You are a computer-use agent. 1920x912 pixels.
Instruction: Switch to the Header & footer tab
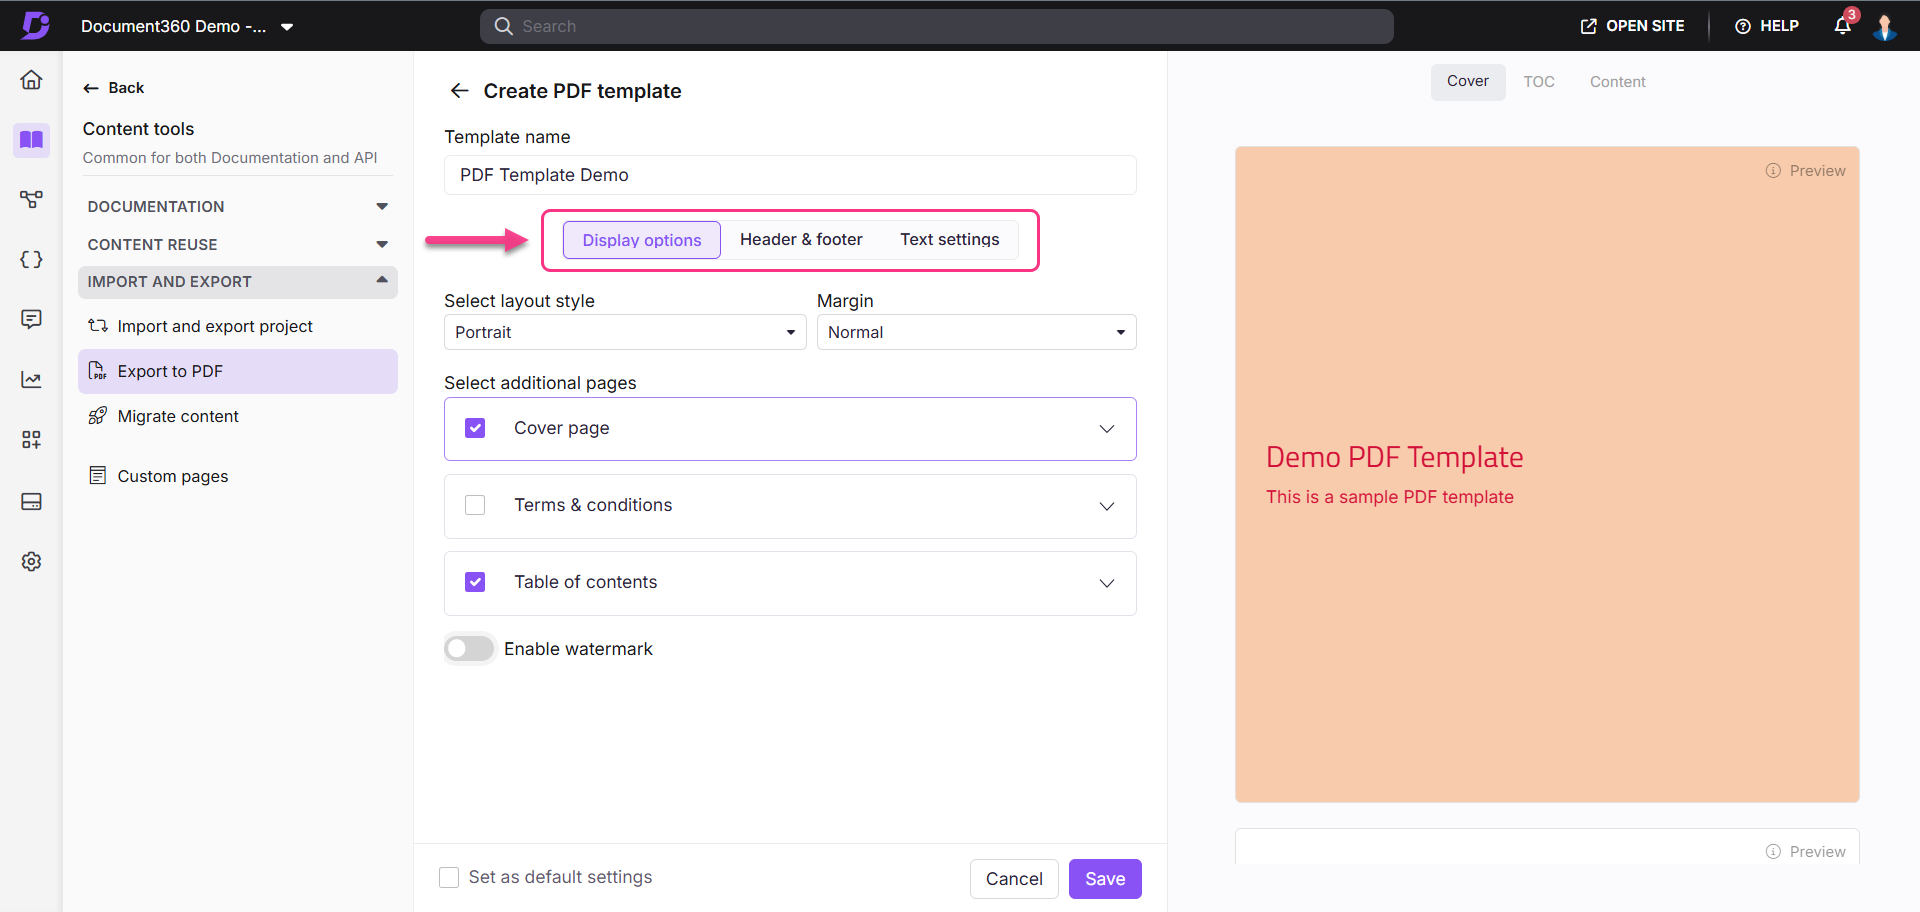click(800, 240)
